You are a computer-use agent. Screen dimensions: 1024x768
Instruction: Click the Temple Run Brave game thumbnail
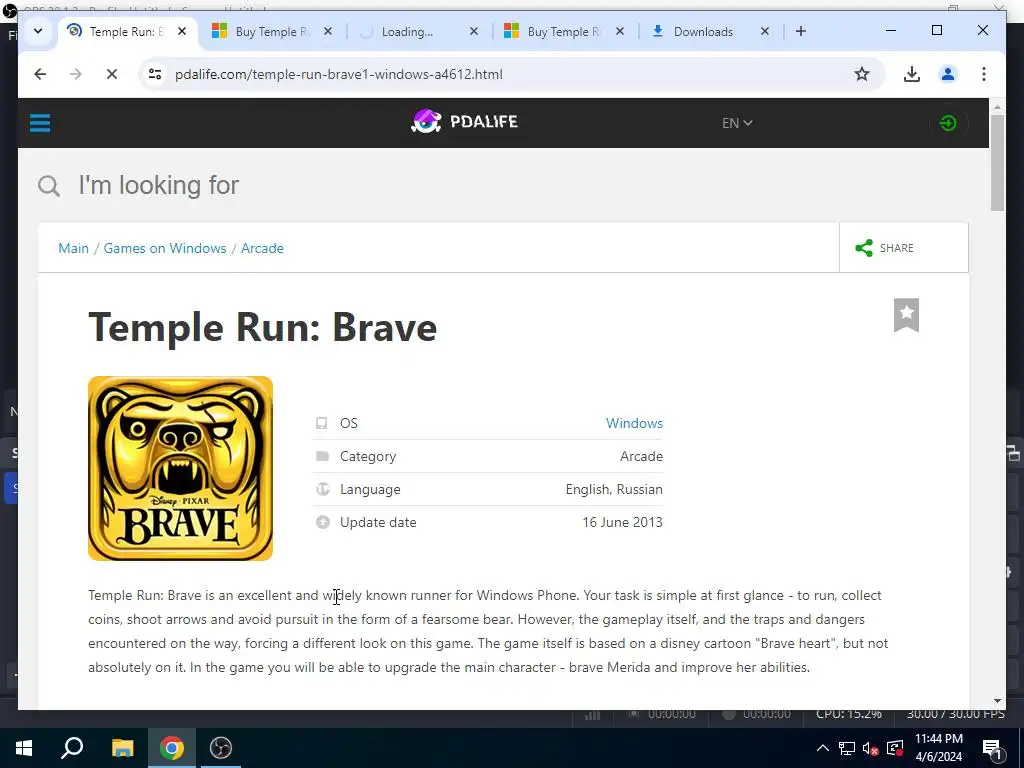(x=180, y=468)
